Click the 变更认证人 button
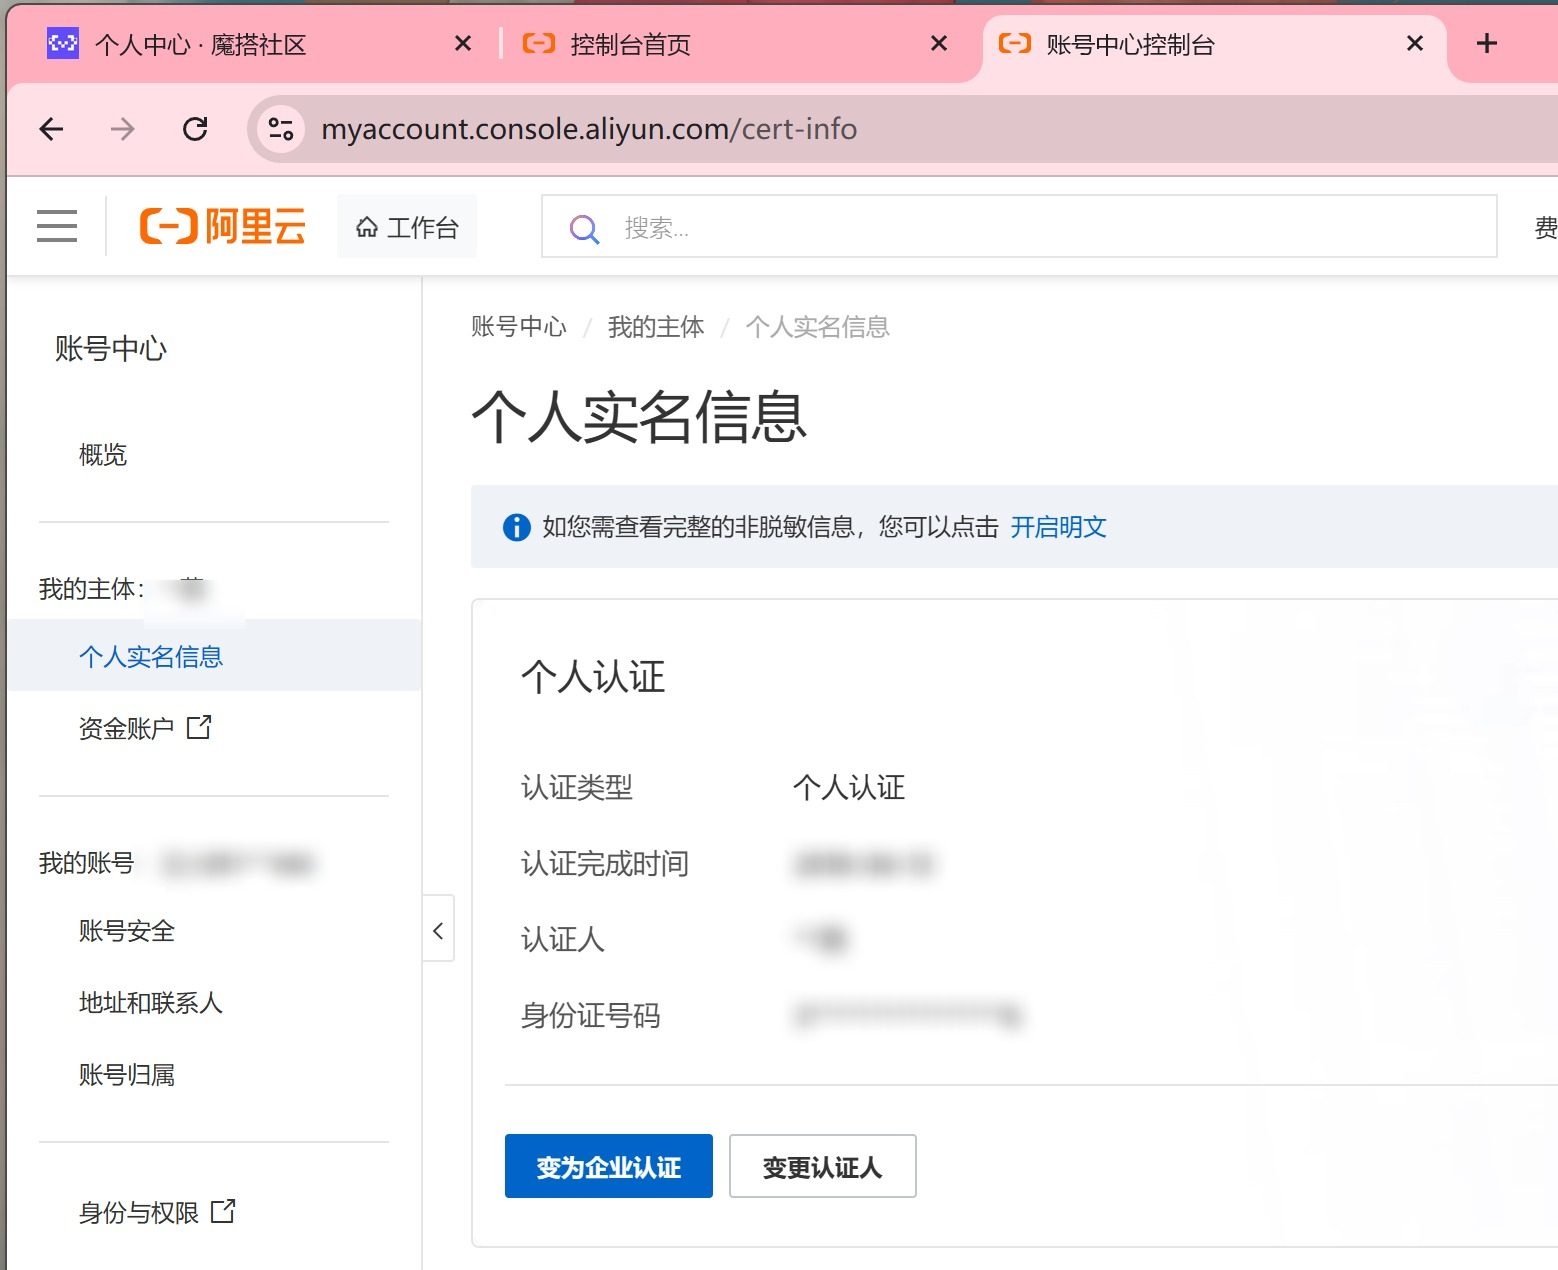Viewport: 1558px width, 1270px height. [x=822, y=1166]
